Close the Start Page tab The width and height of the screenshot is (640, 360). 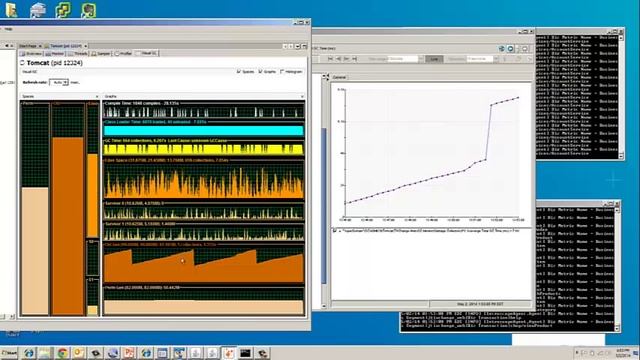click(x=40, y=46)
